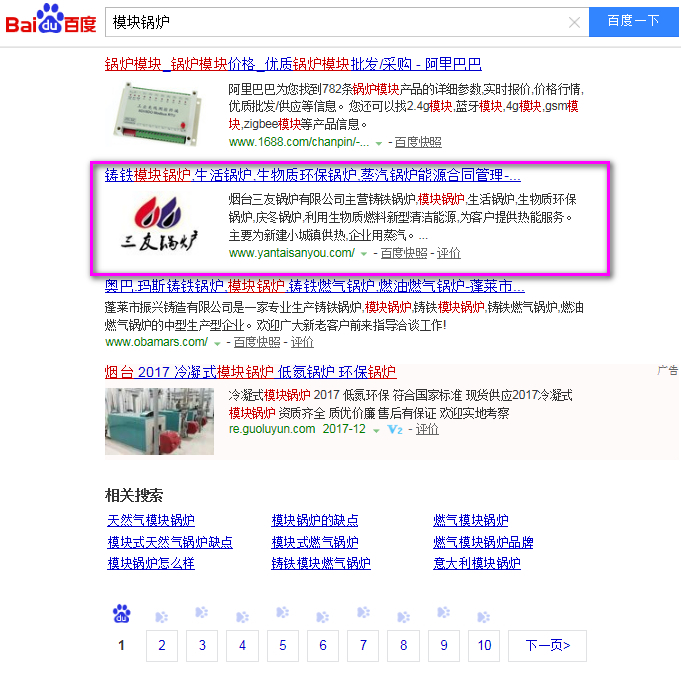Select related search 意大利模块锅炉
681x675 pixels.
click(x=477, y=563)
